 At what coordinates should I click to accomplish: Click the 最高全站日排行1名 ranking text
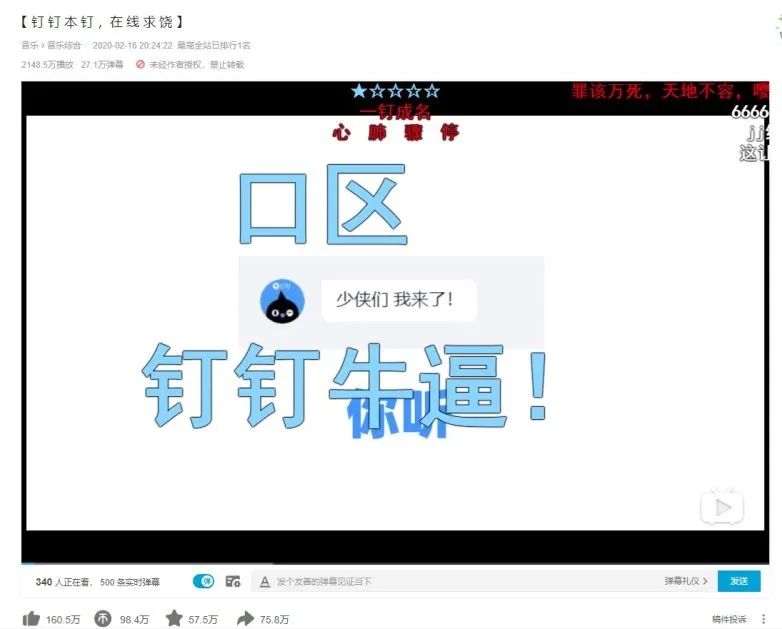click(x=214, y=45)
